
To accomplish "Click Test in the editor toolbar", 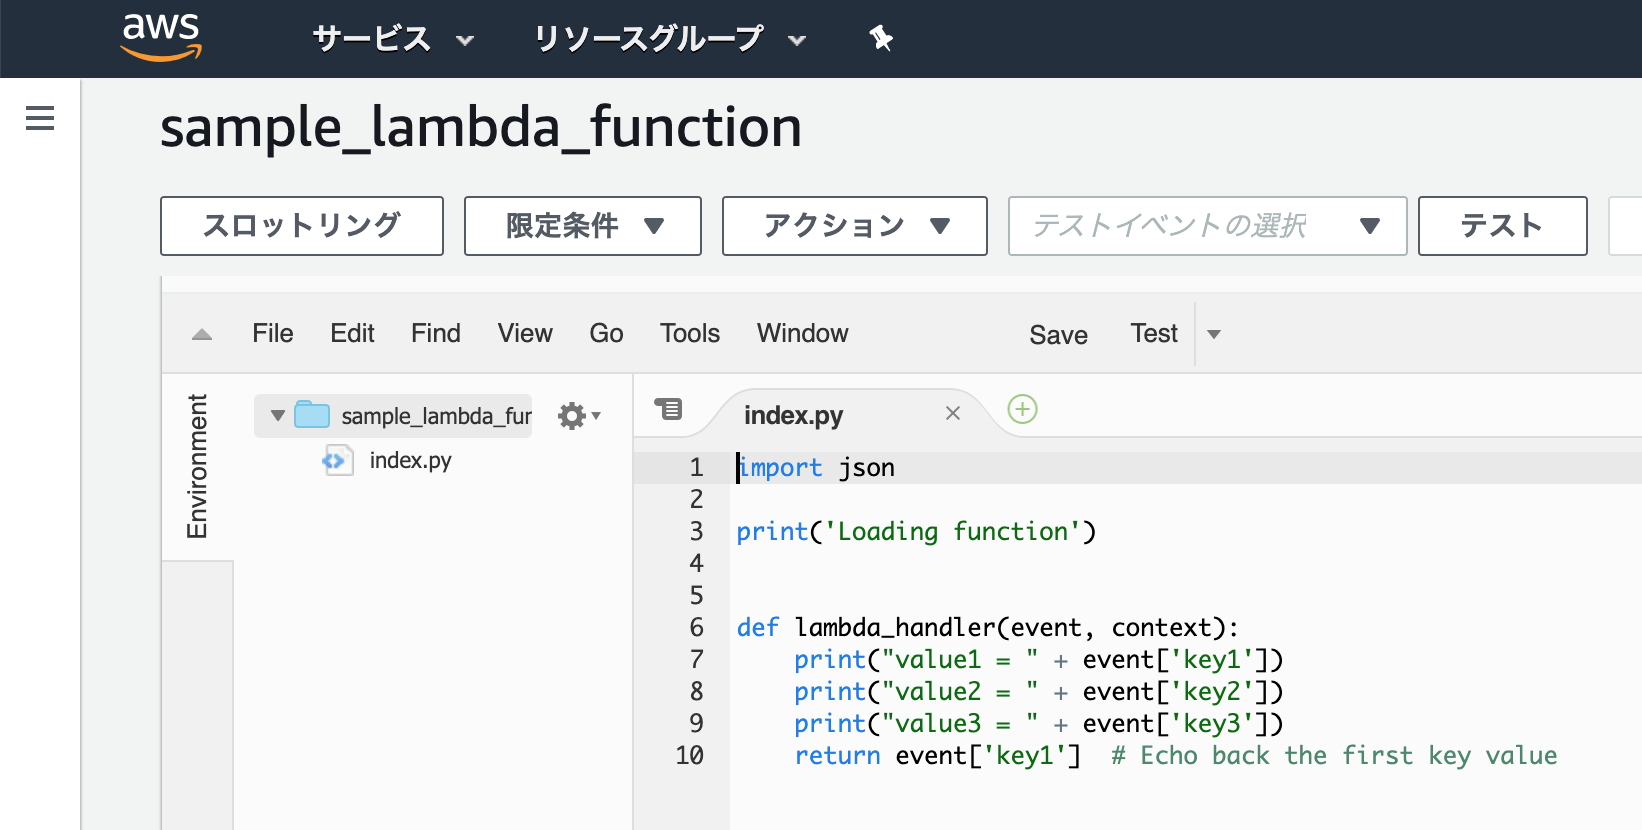I will pos(1154,333).
